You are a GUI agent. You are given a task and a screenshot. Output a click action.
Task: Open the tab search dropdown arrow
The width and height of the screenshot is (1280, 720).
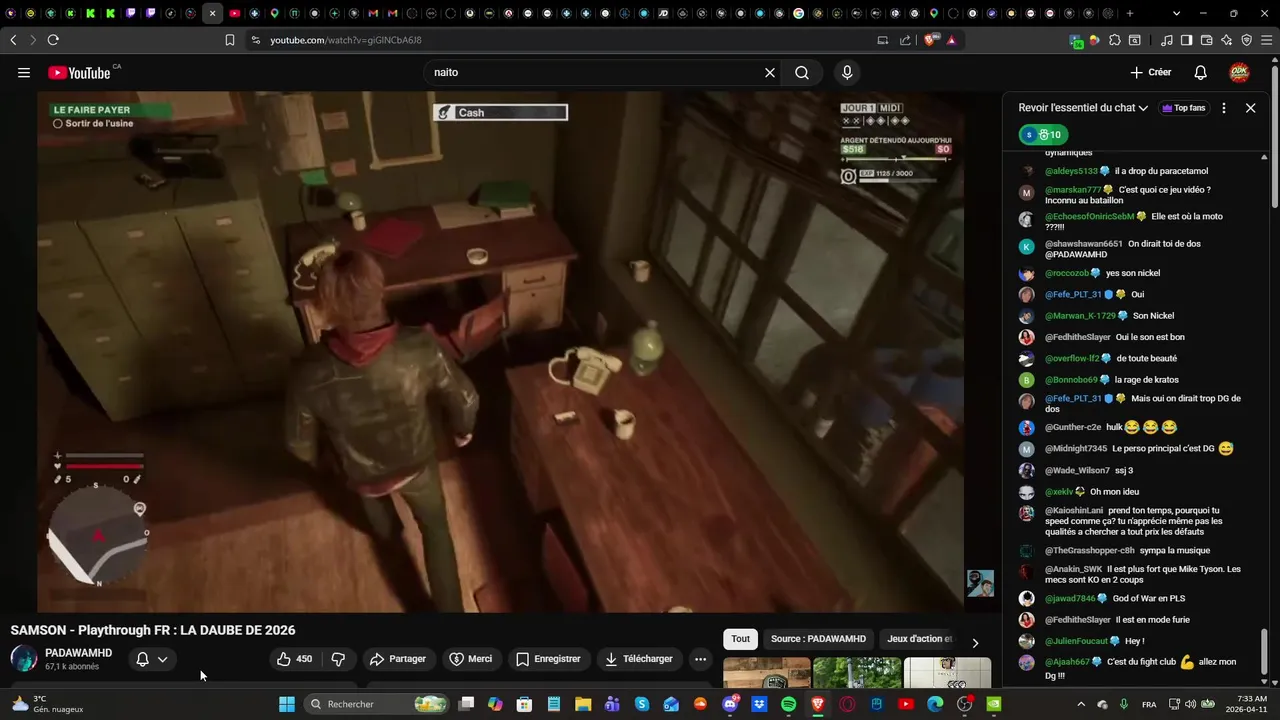[1176, 13]
